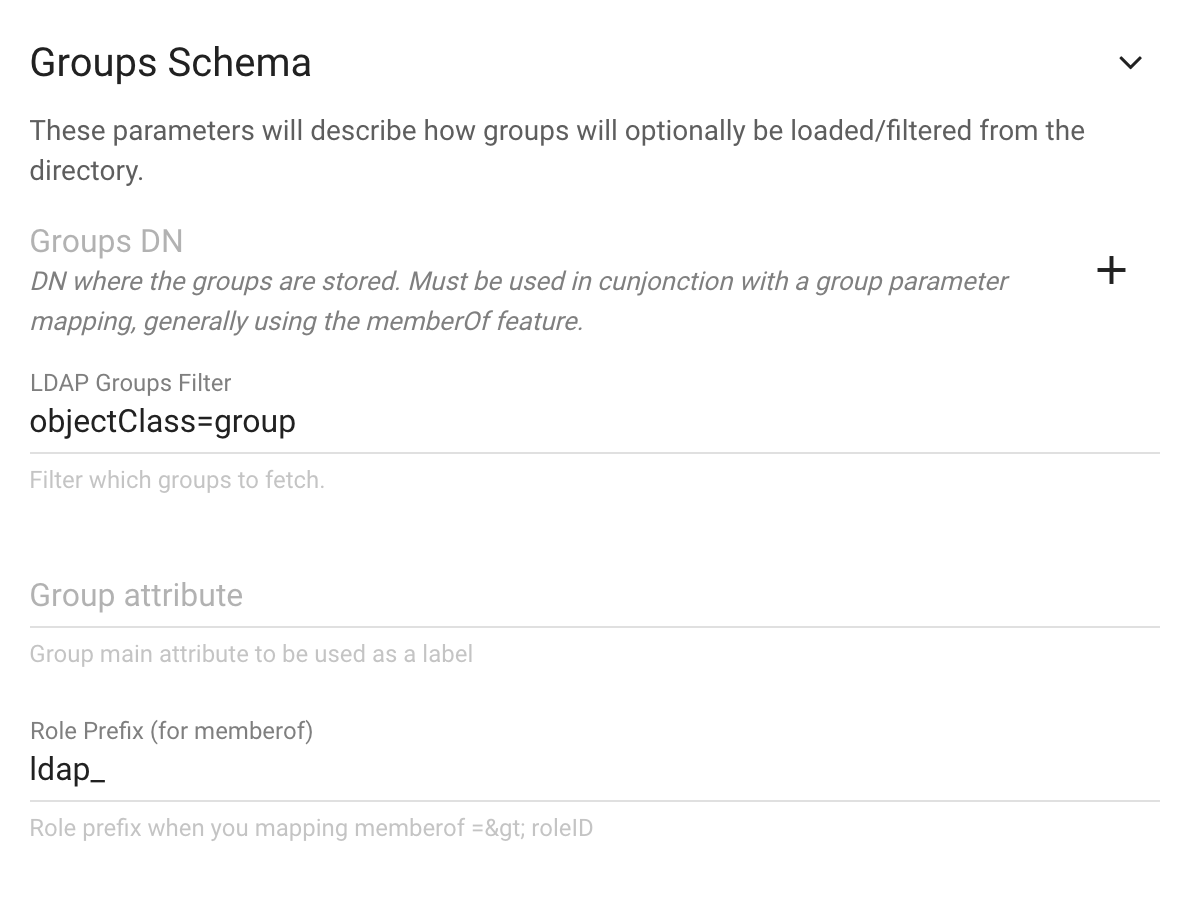Click the 'Group main attribute' helper text
Image resolution: width=1188 pixels, height=908 pixels.
click(251, 653)
